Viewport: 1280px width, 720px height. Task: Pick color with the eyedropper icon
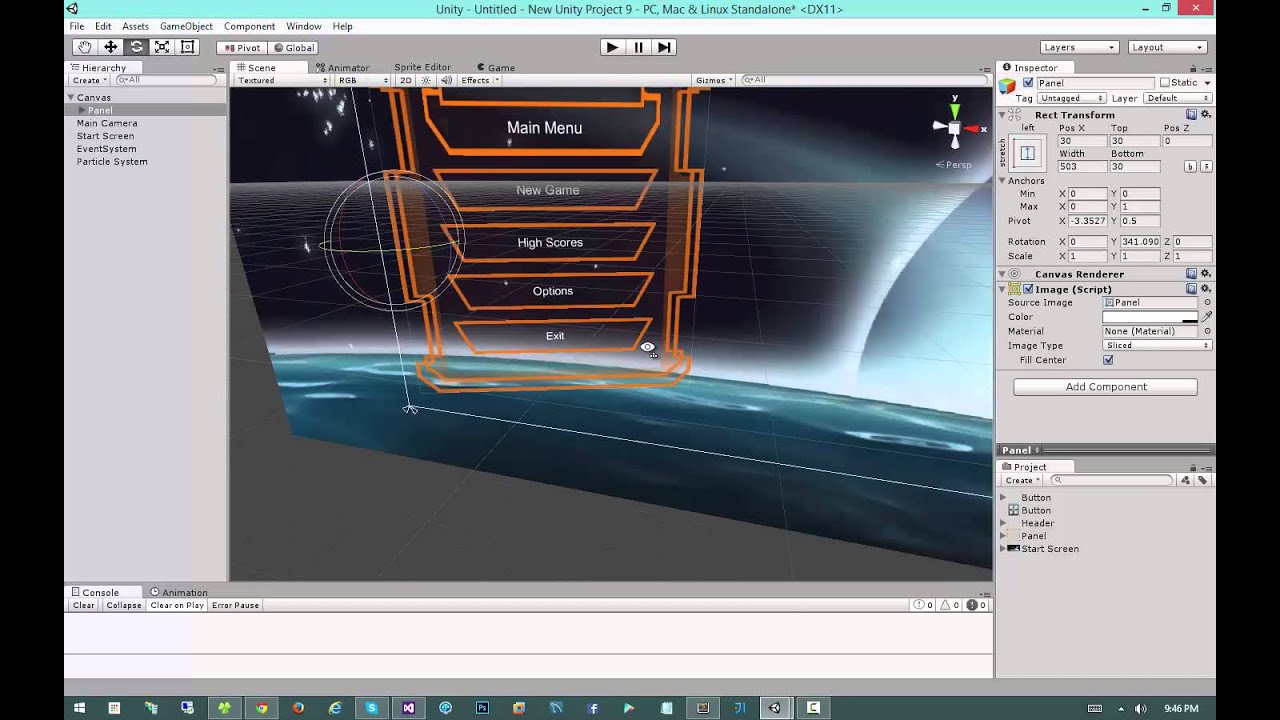coord(1207,317)
